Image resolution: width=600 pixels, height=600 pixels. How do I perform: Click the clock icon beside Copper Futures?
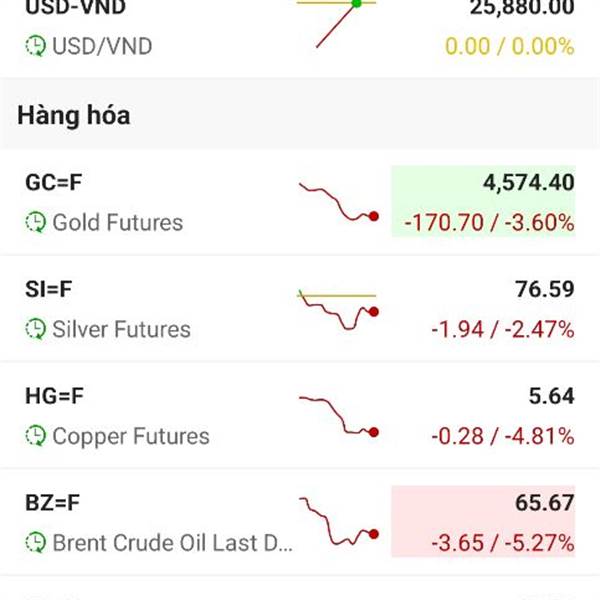36,436
